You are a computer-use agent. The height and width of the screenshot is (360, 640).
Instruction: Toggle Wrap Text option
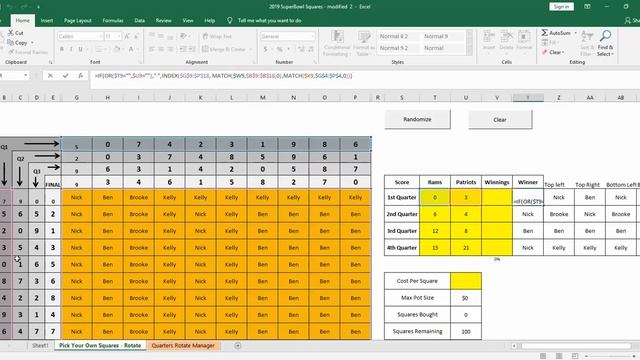(217, 36)
